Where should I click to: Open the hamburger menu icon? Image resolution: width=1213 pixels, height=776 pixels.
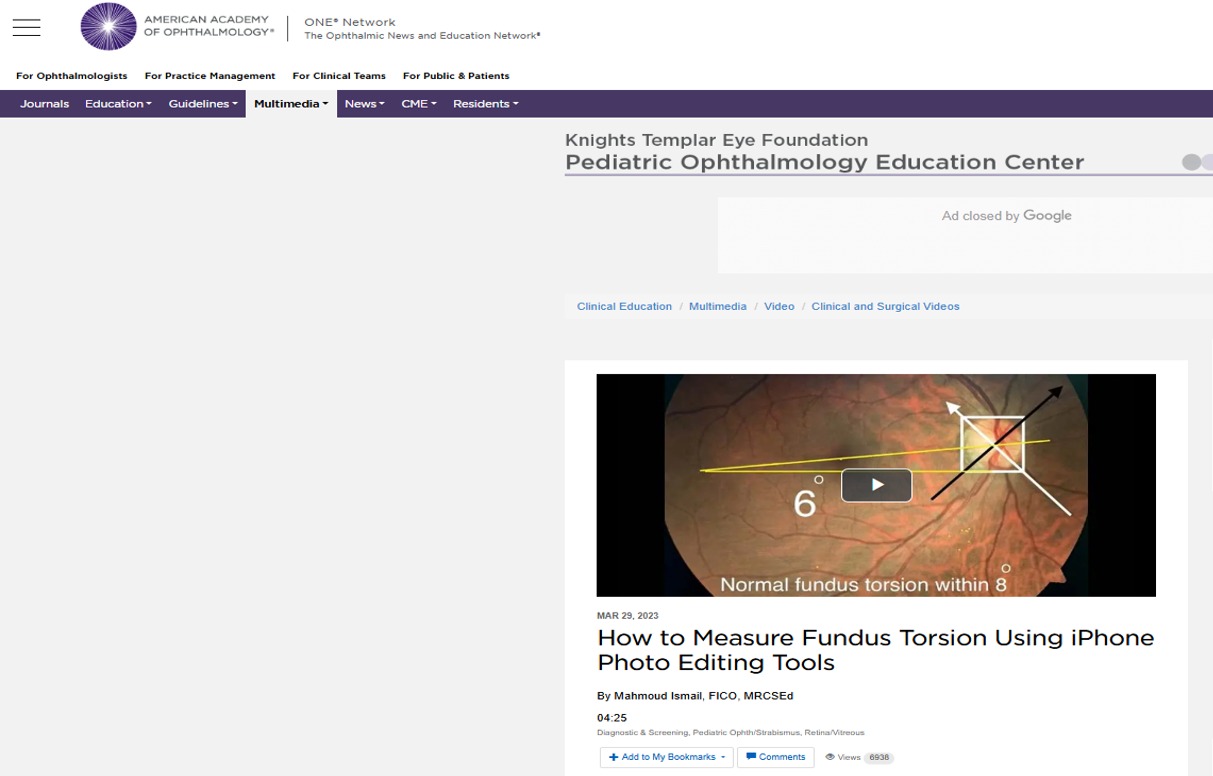(x=27, y=28)
